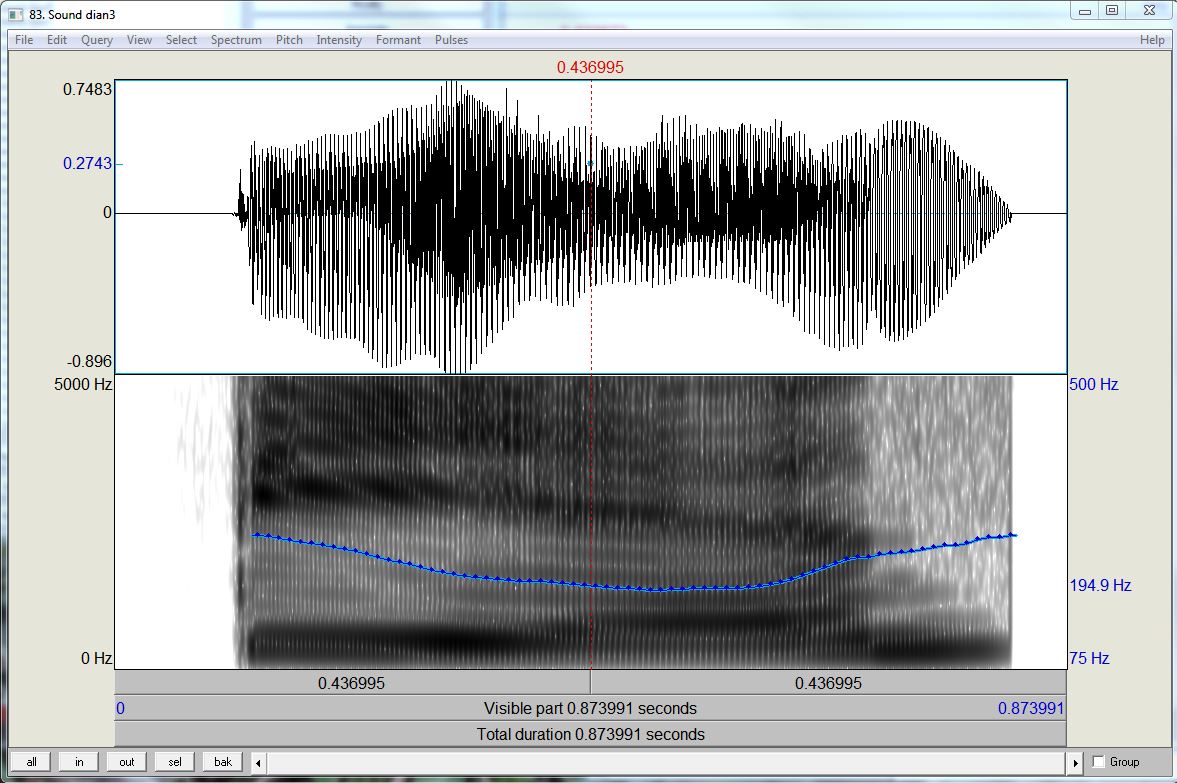Click the scrollbar left arrow
This screenshot has height=783, width=1177.
[x=258, y=763]
